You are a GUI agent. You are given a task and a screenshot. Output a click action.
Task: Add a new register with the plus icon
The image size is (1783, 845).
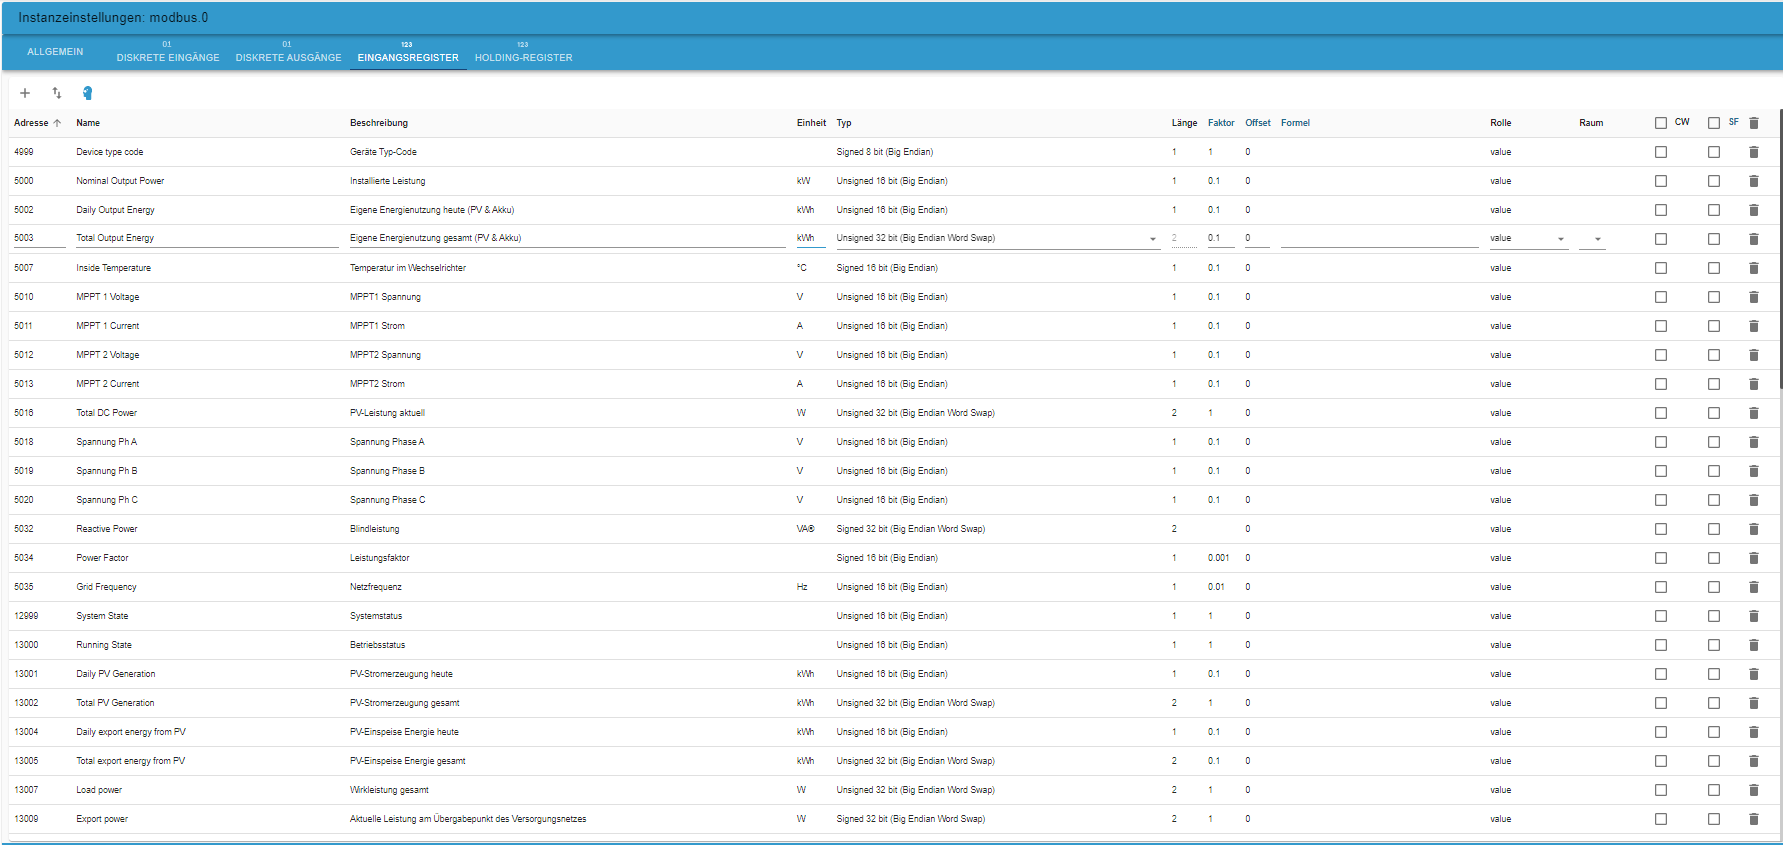25,93
